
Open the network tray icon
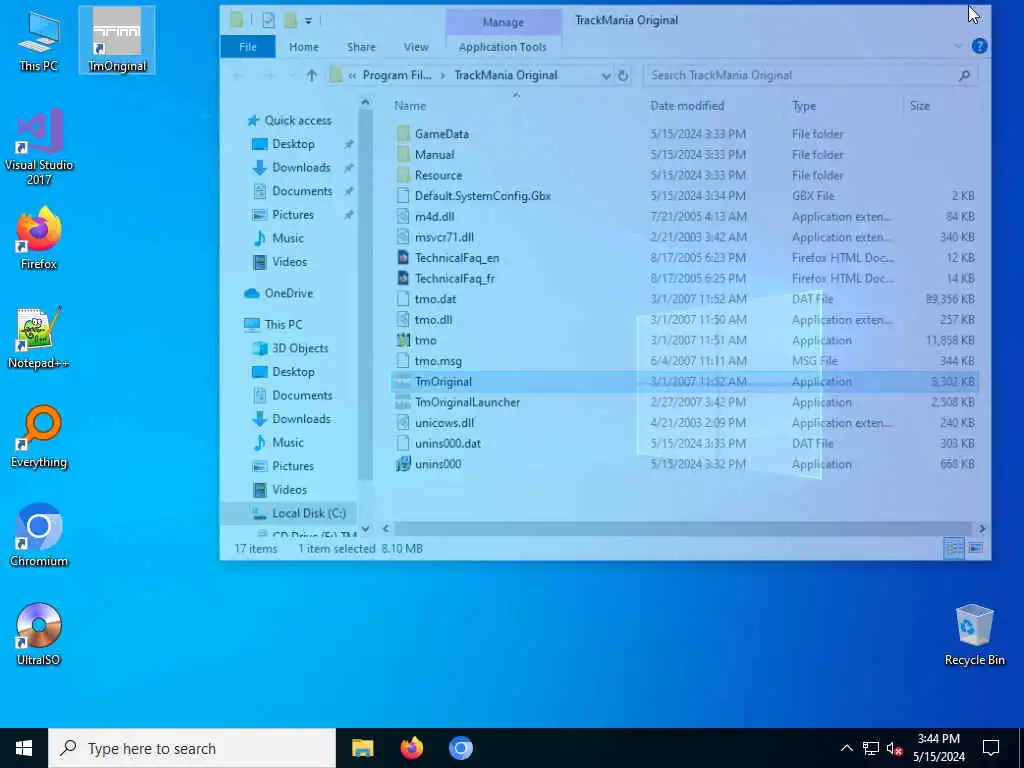871,748
